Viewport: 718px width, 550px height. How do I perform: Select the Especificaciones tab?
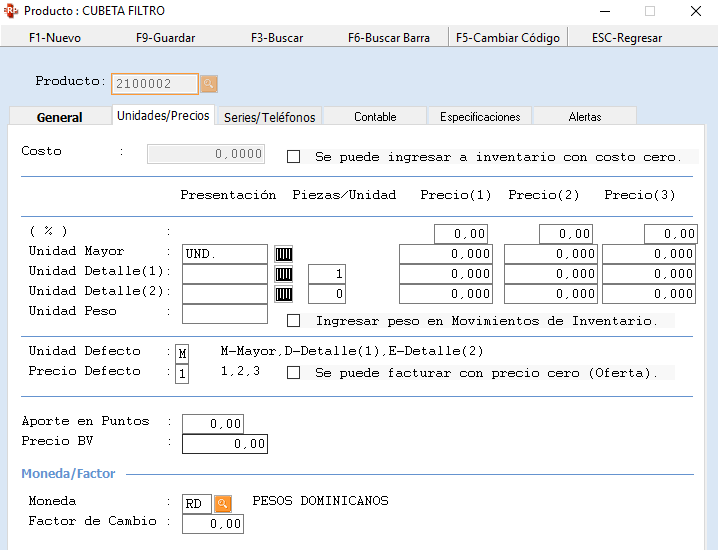(480, 117)
